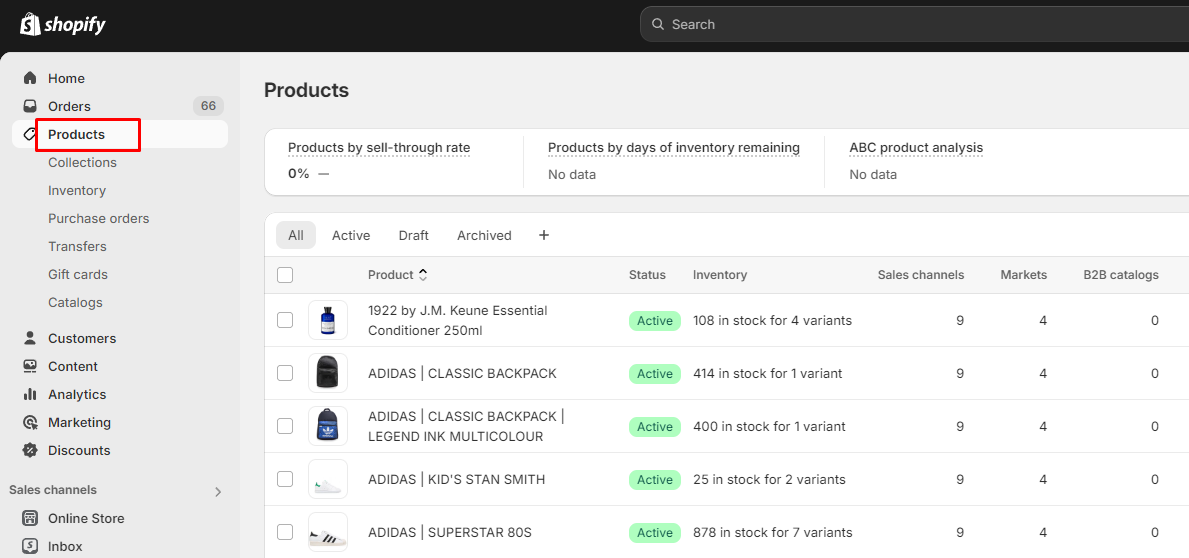Image resolution: width=1189 pixels, height=558 pixels.
Task: Open the 1922 by J.M. Keune Essential Conditioner product
Action: click(x=457, y=321)
